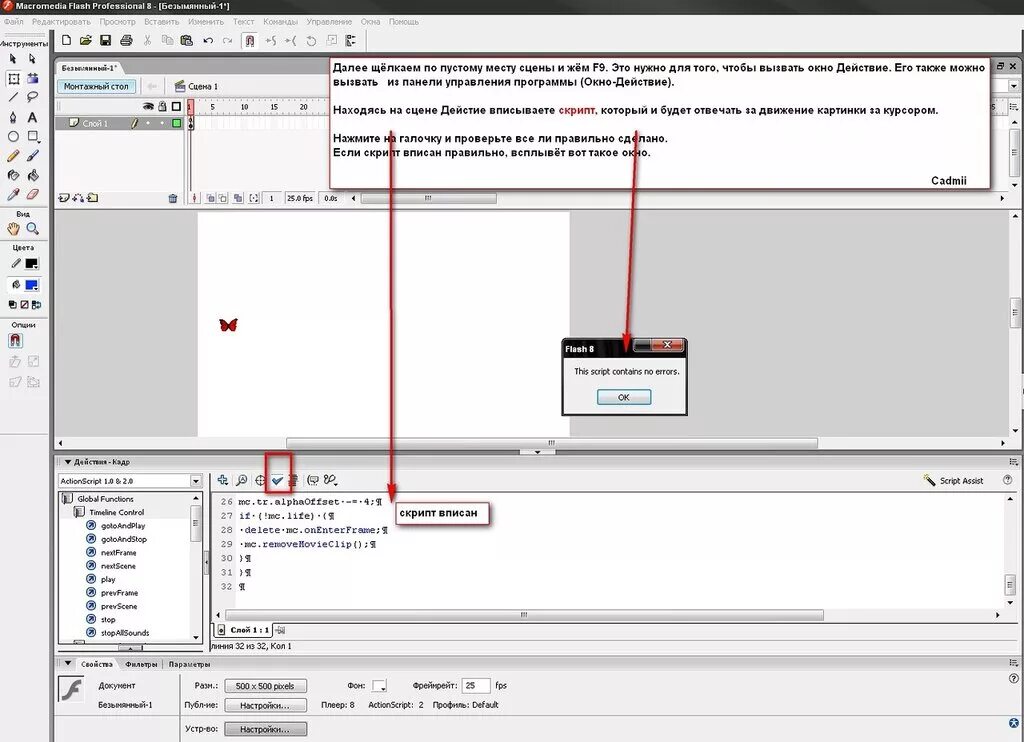Screen dimensions: 1024x742
Task: Click the Insert Layer Folder icon
Action: pos(93,197)
